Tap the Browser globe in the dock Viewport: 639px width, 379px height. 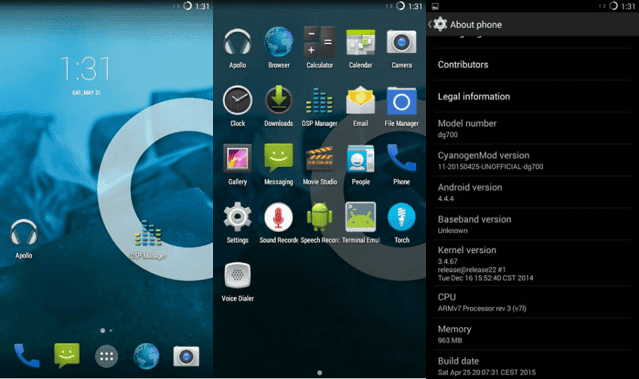coord(146,356)
